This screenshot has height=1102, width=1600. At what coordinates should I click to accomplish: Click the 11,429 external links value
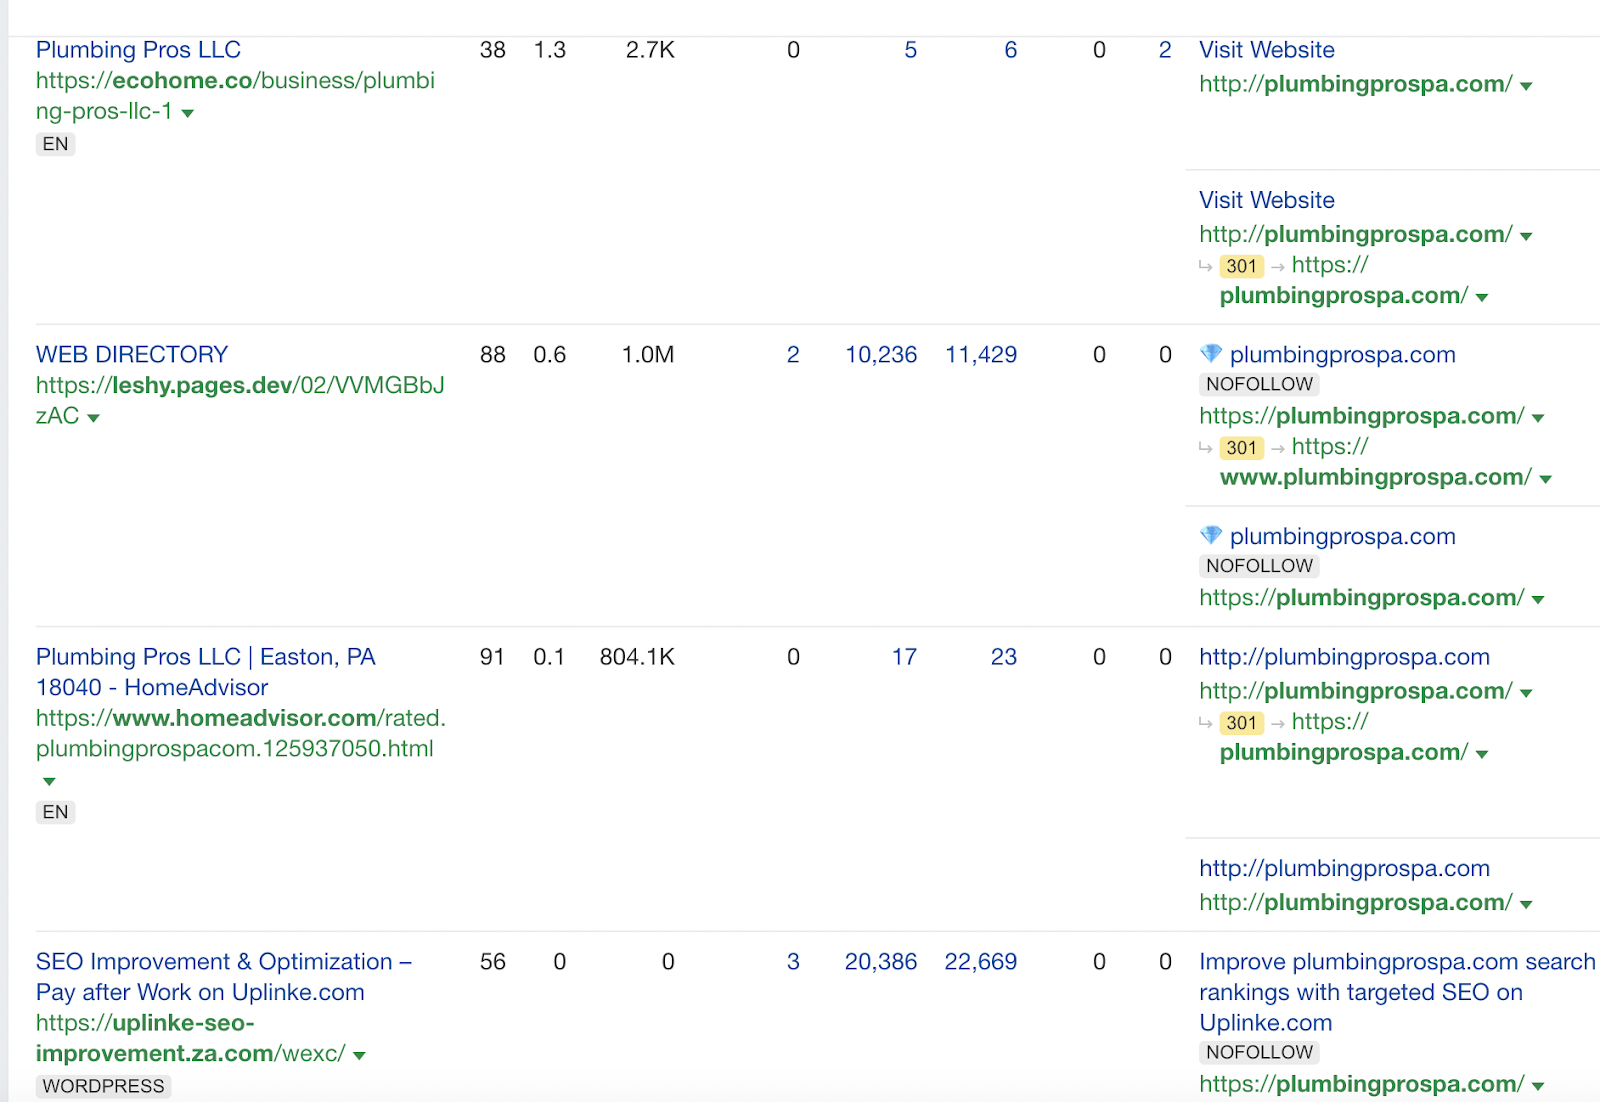point(981,355)
